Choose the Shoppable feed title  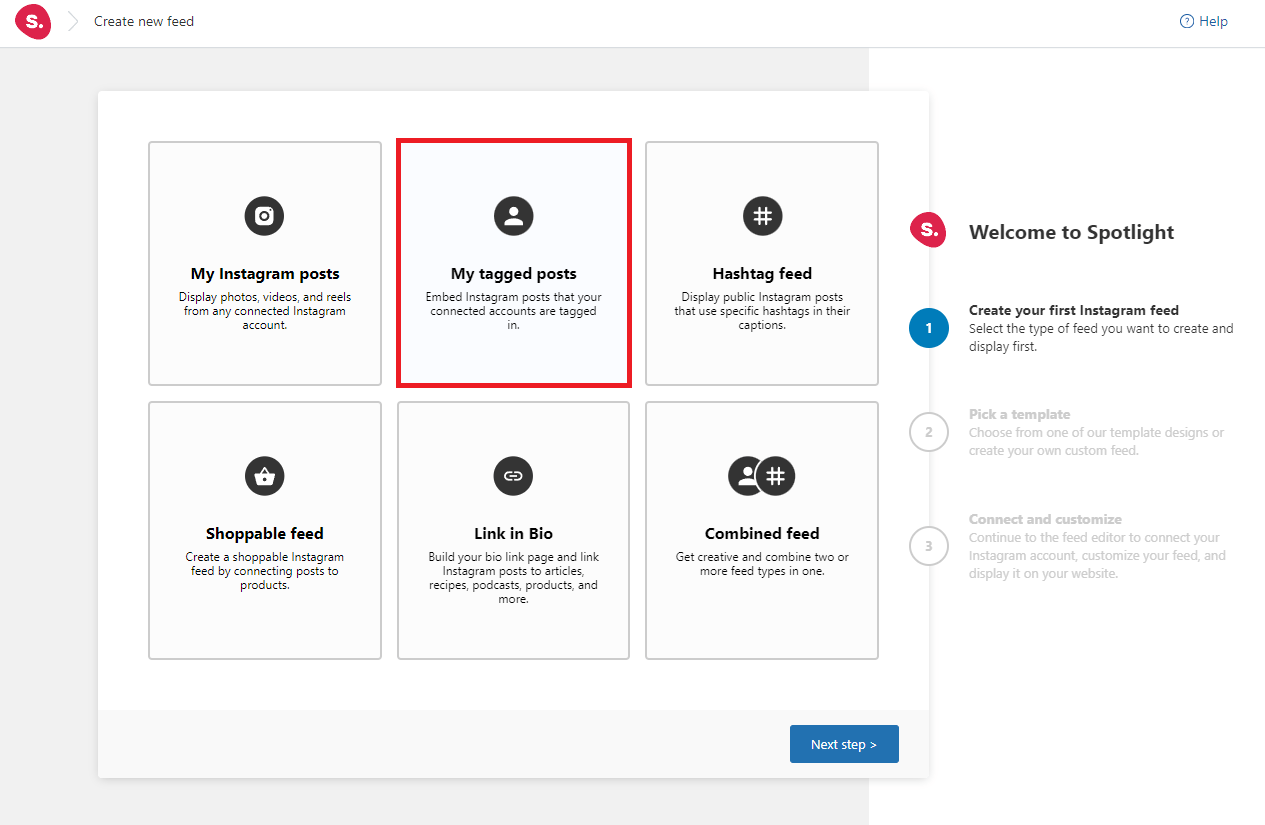point(265,534)
